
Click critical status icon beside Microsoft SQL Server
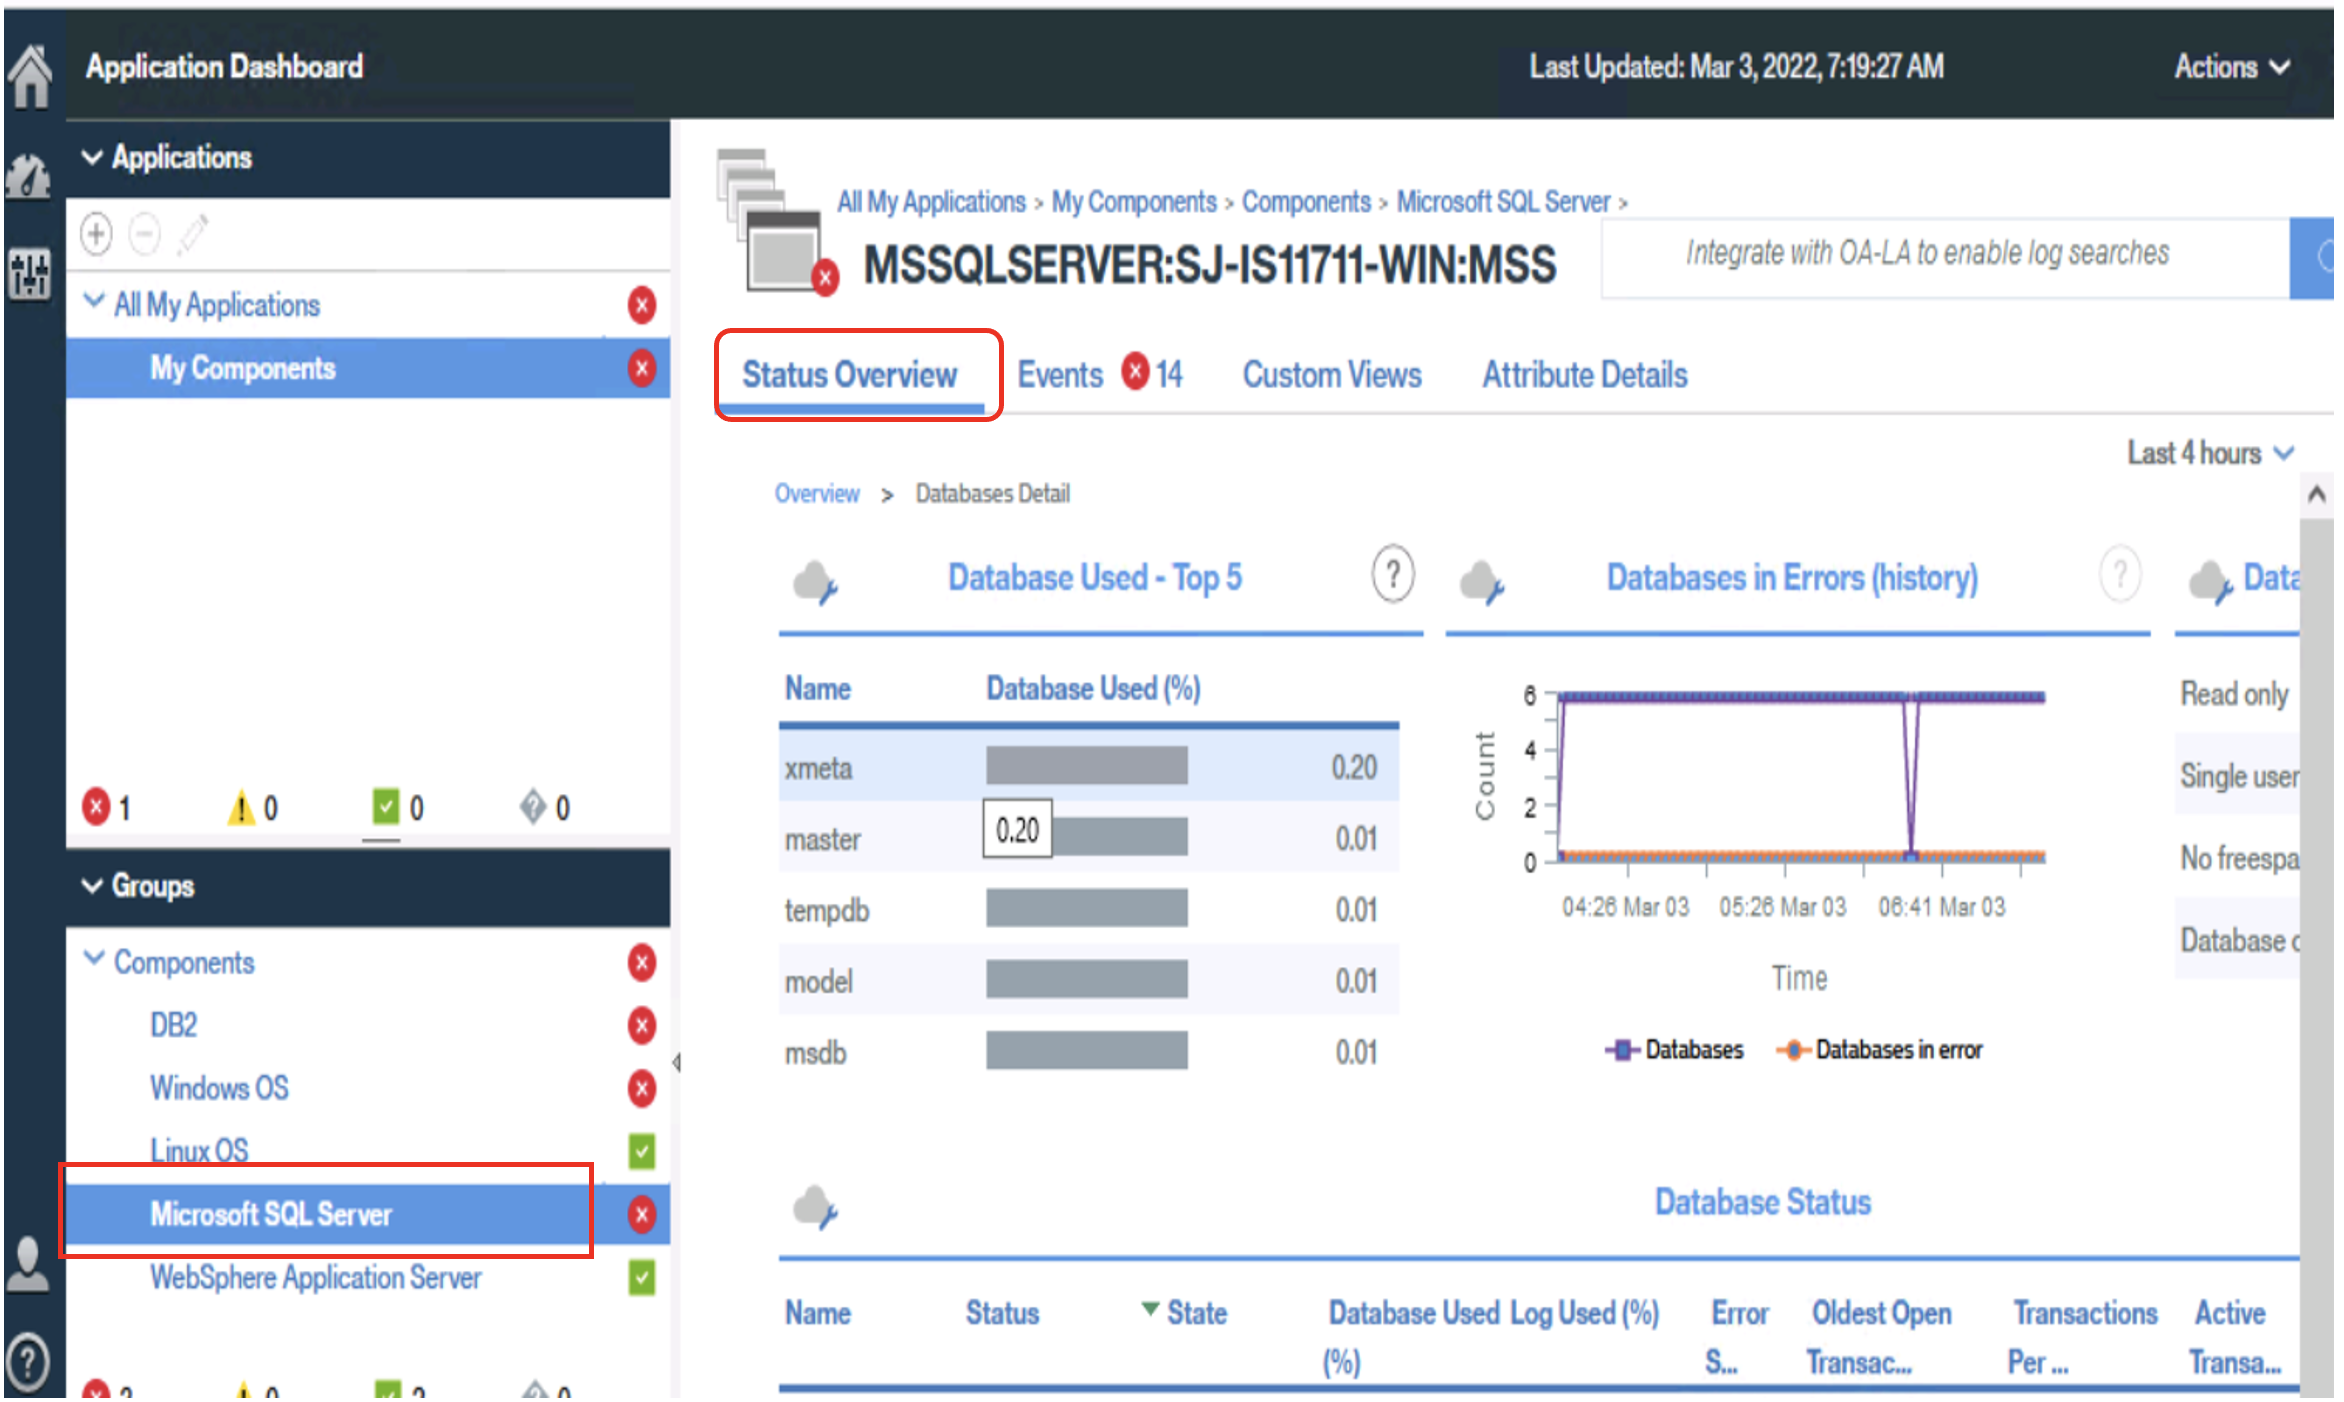(642, 1214)
